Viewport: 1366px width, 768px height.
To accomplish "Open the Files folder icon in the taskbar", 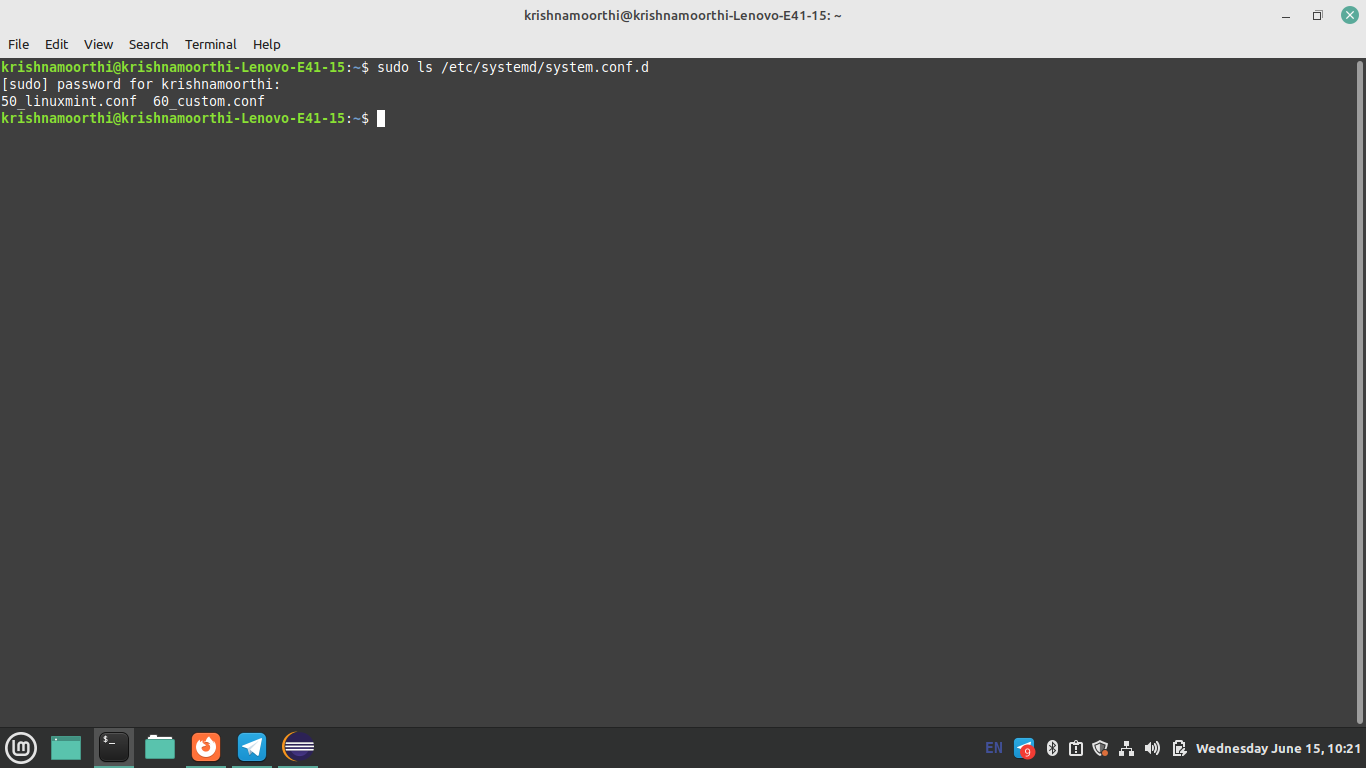I will click(x=160, y=747).
